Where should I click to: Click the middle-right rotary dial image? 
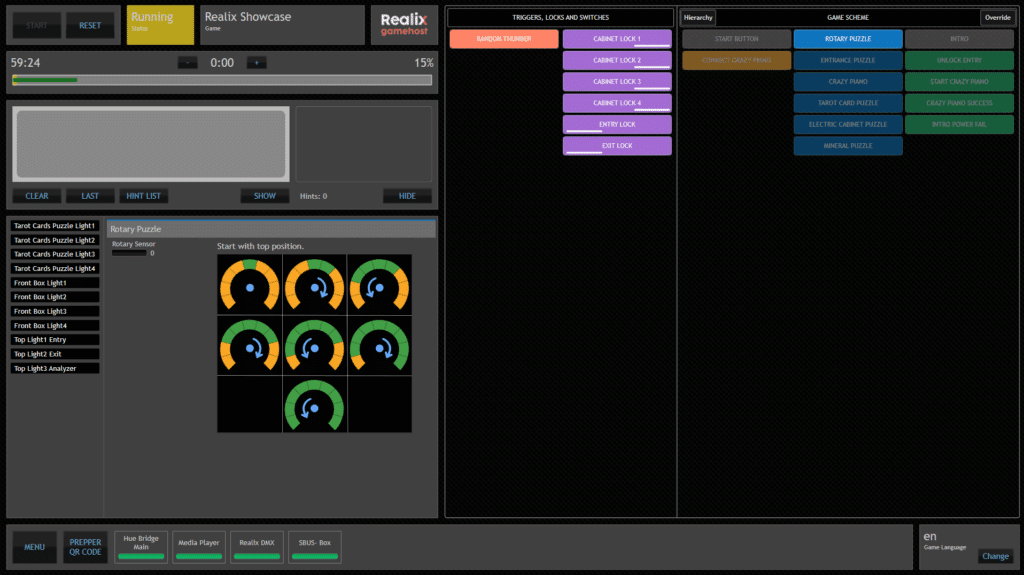pyautogui.click(x=379, y=345)
